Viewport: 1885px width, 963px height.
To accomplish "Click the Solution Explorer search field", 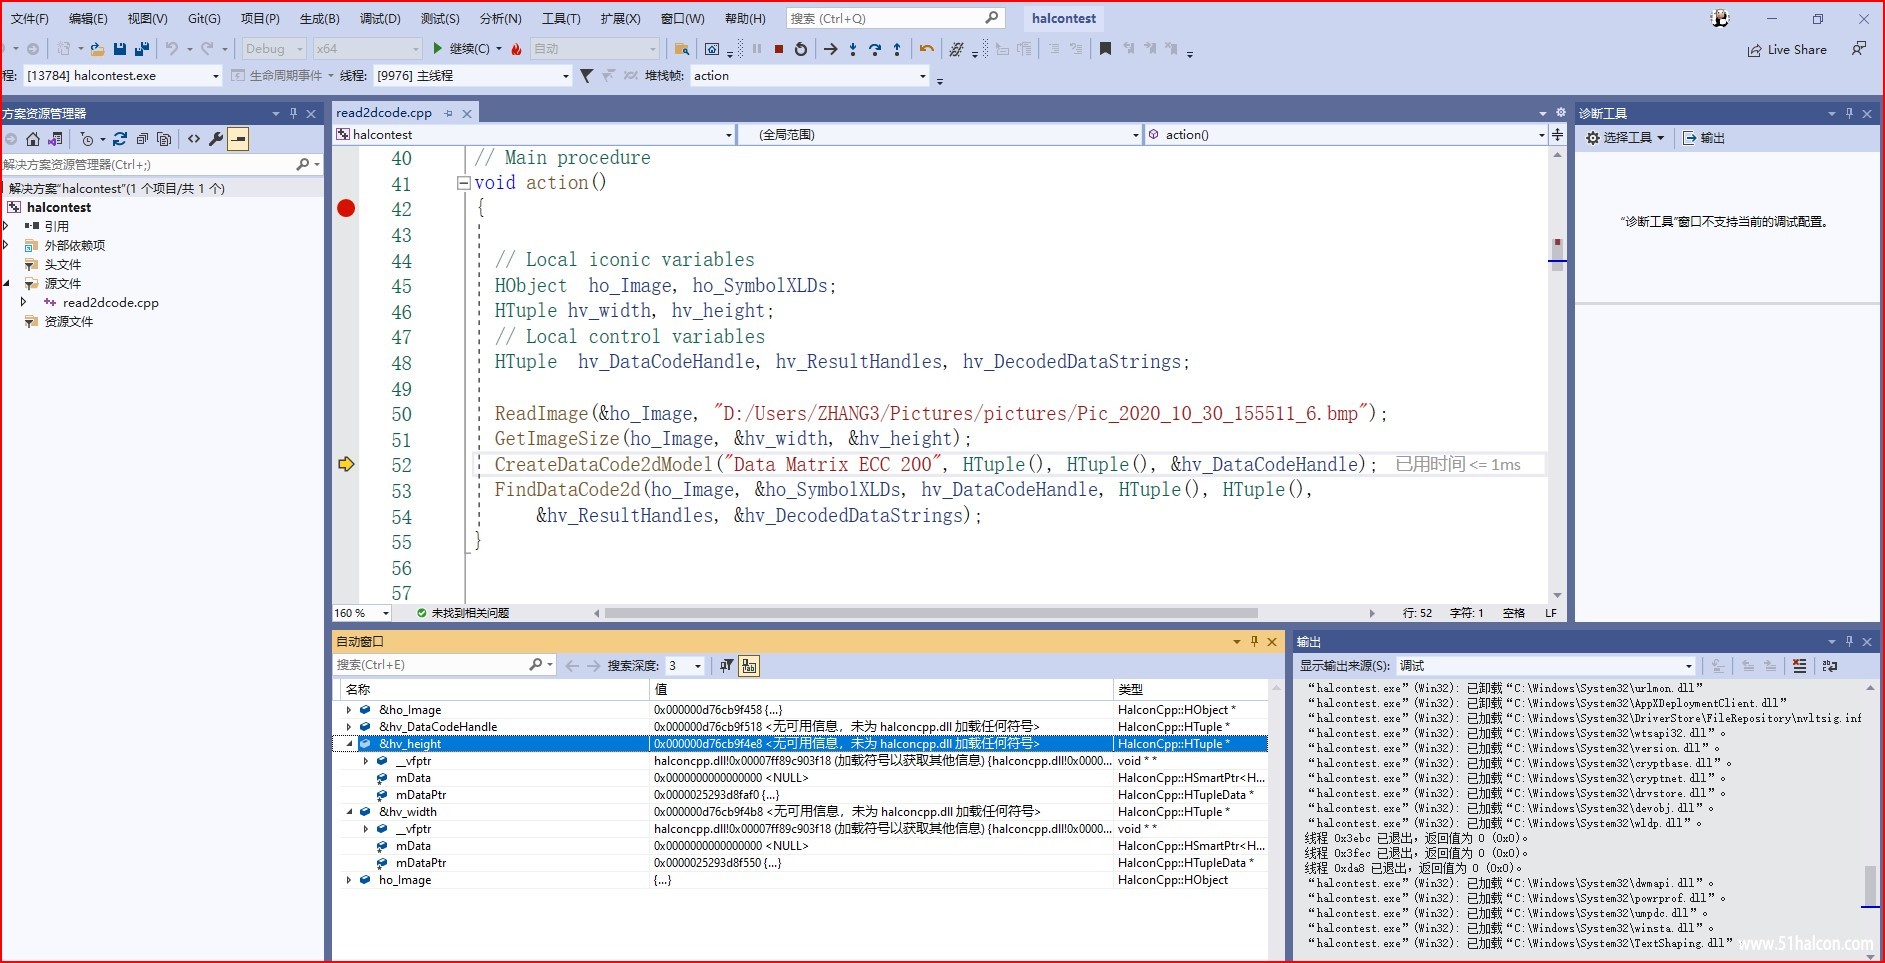I will [x=160, y=164].
